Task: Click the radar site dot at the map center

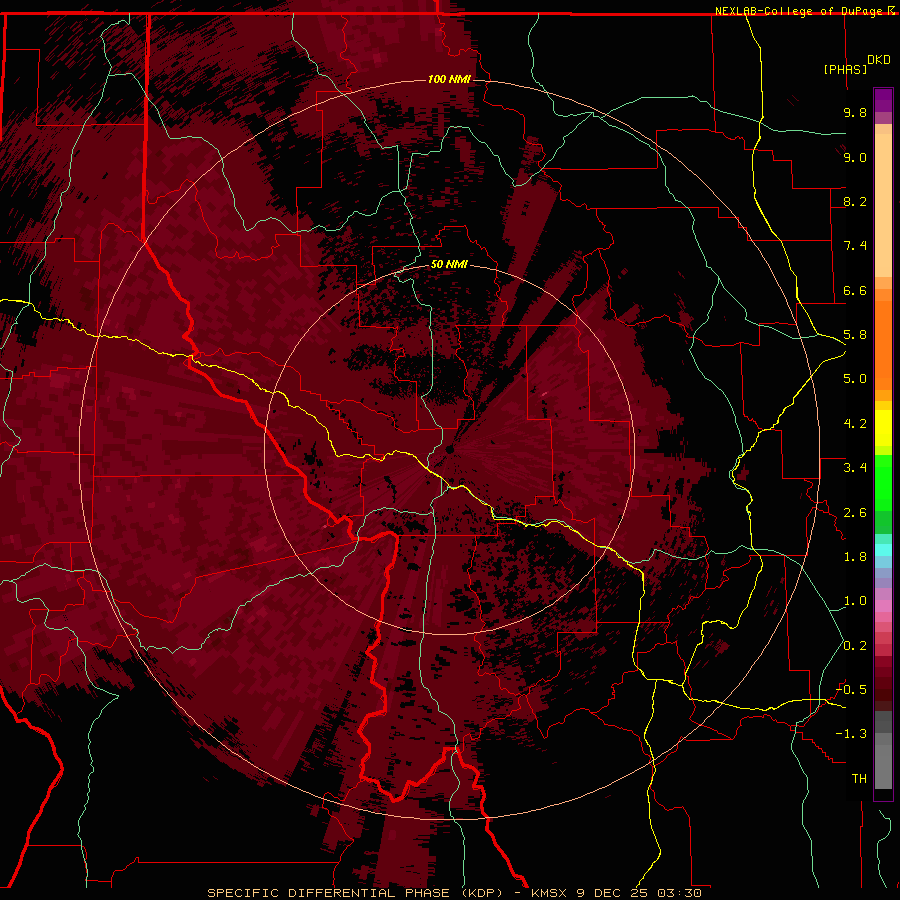Action: pos(449,449)
